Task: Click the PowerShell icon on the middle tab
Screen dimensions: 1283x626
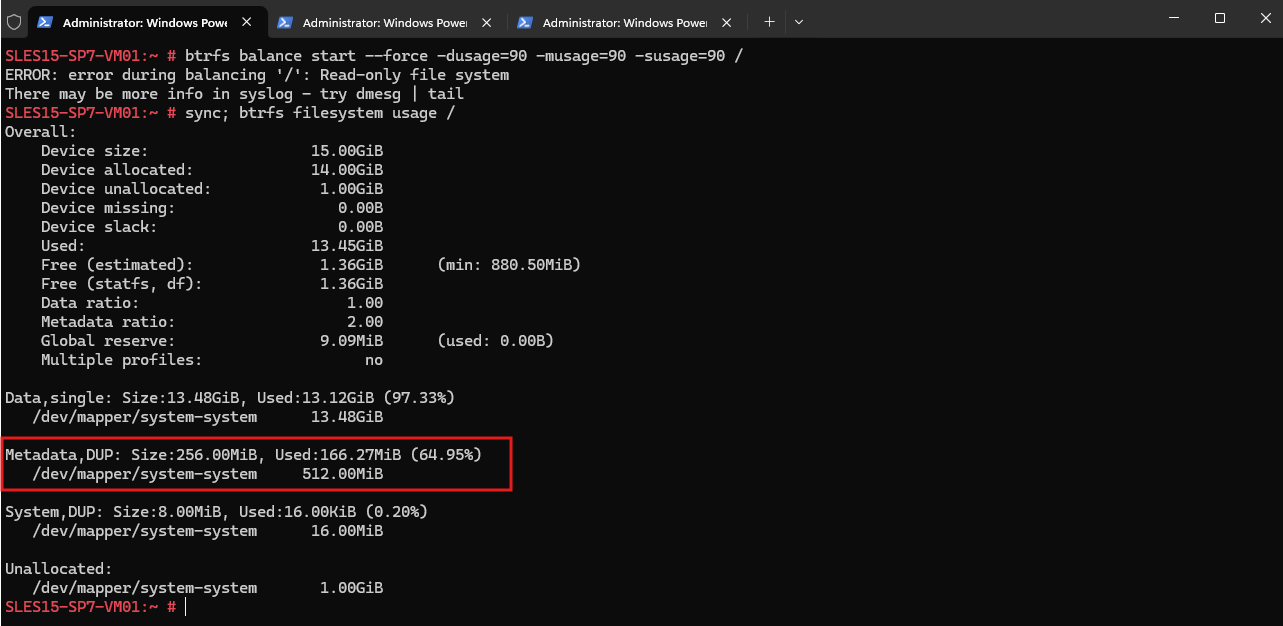Action: coord(285,22)
